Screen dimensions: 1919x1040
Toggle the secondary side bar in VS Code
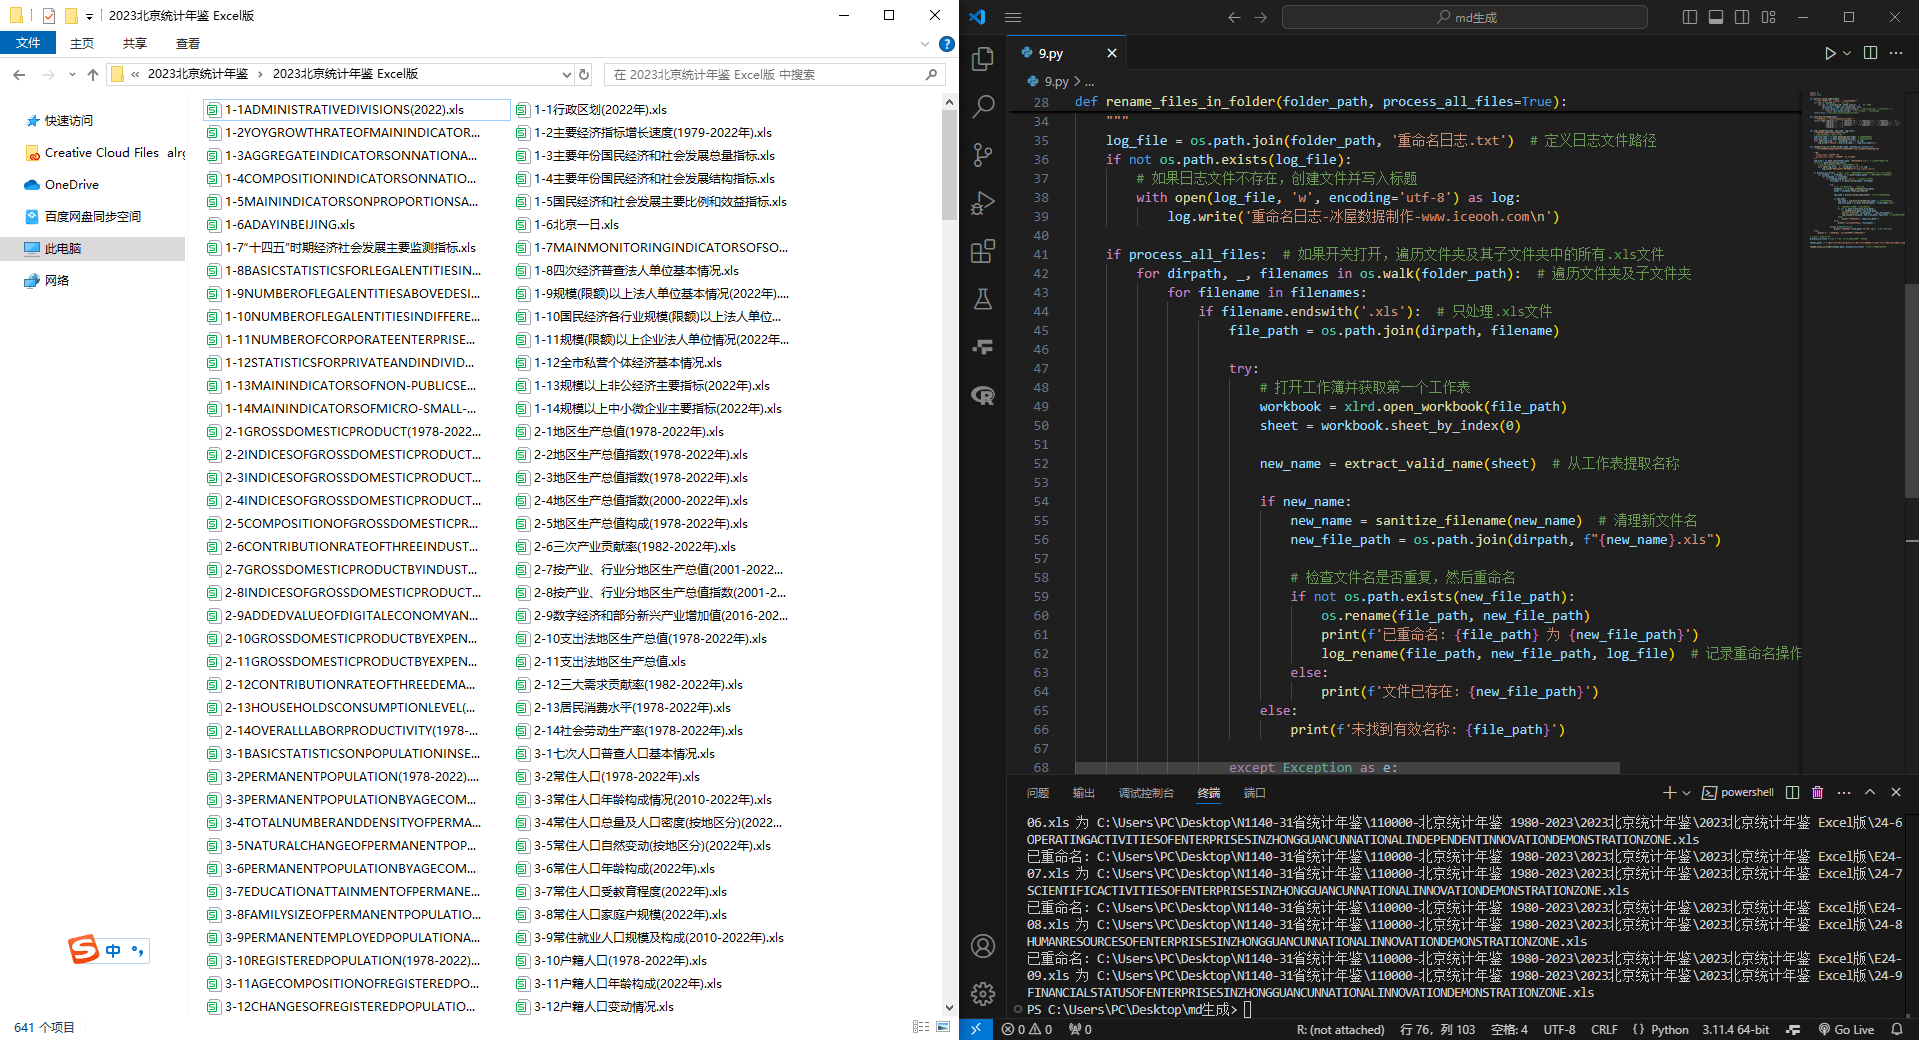click(x=1742, y=17)
